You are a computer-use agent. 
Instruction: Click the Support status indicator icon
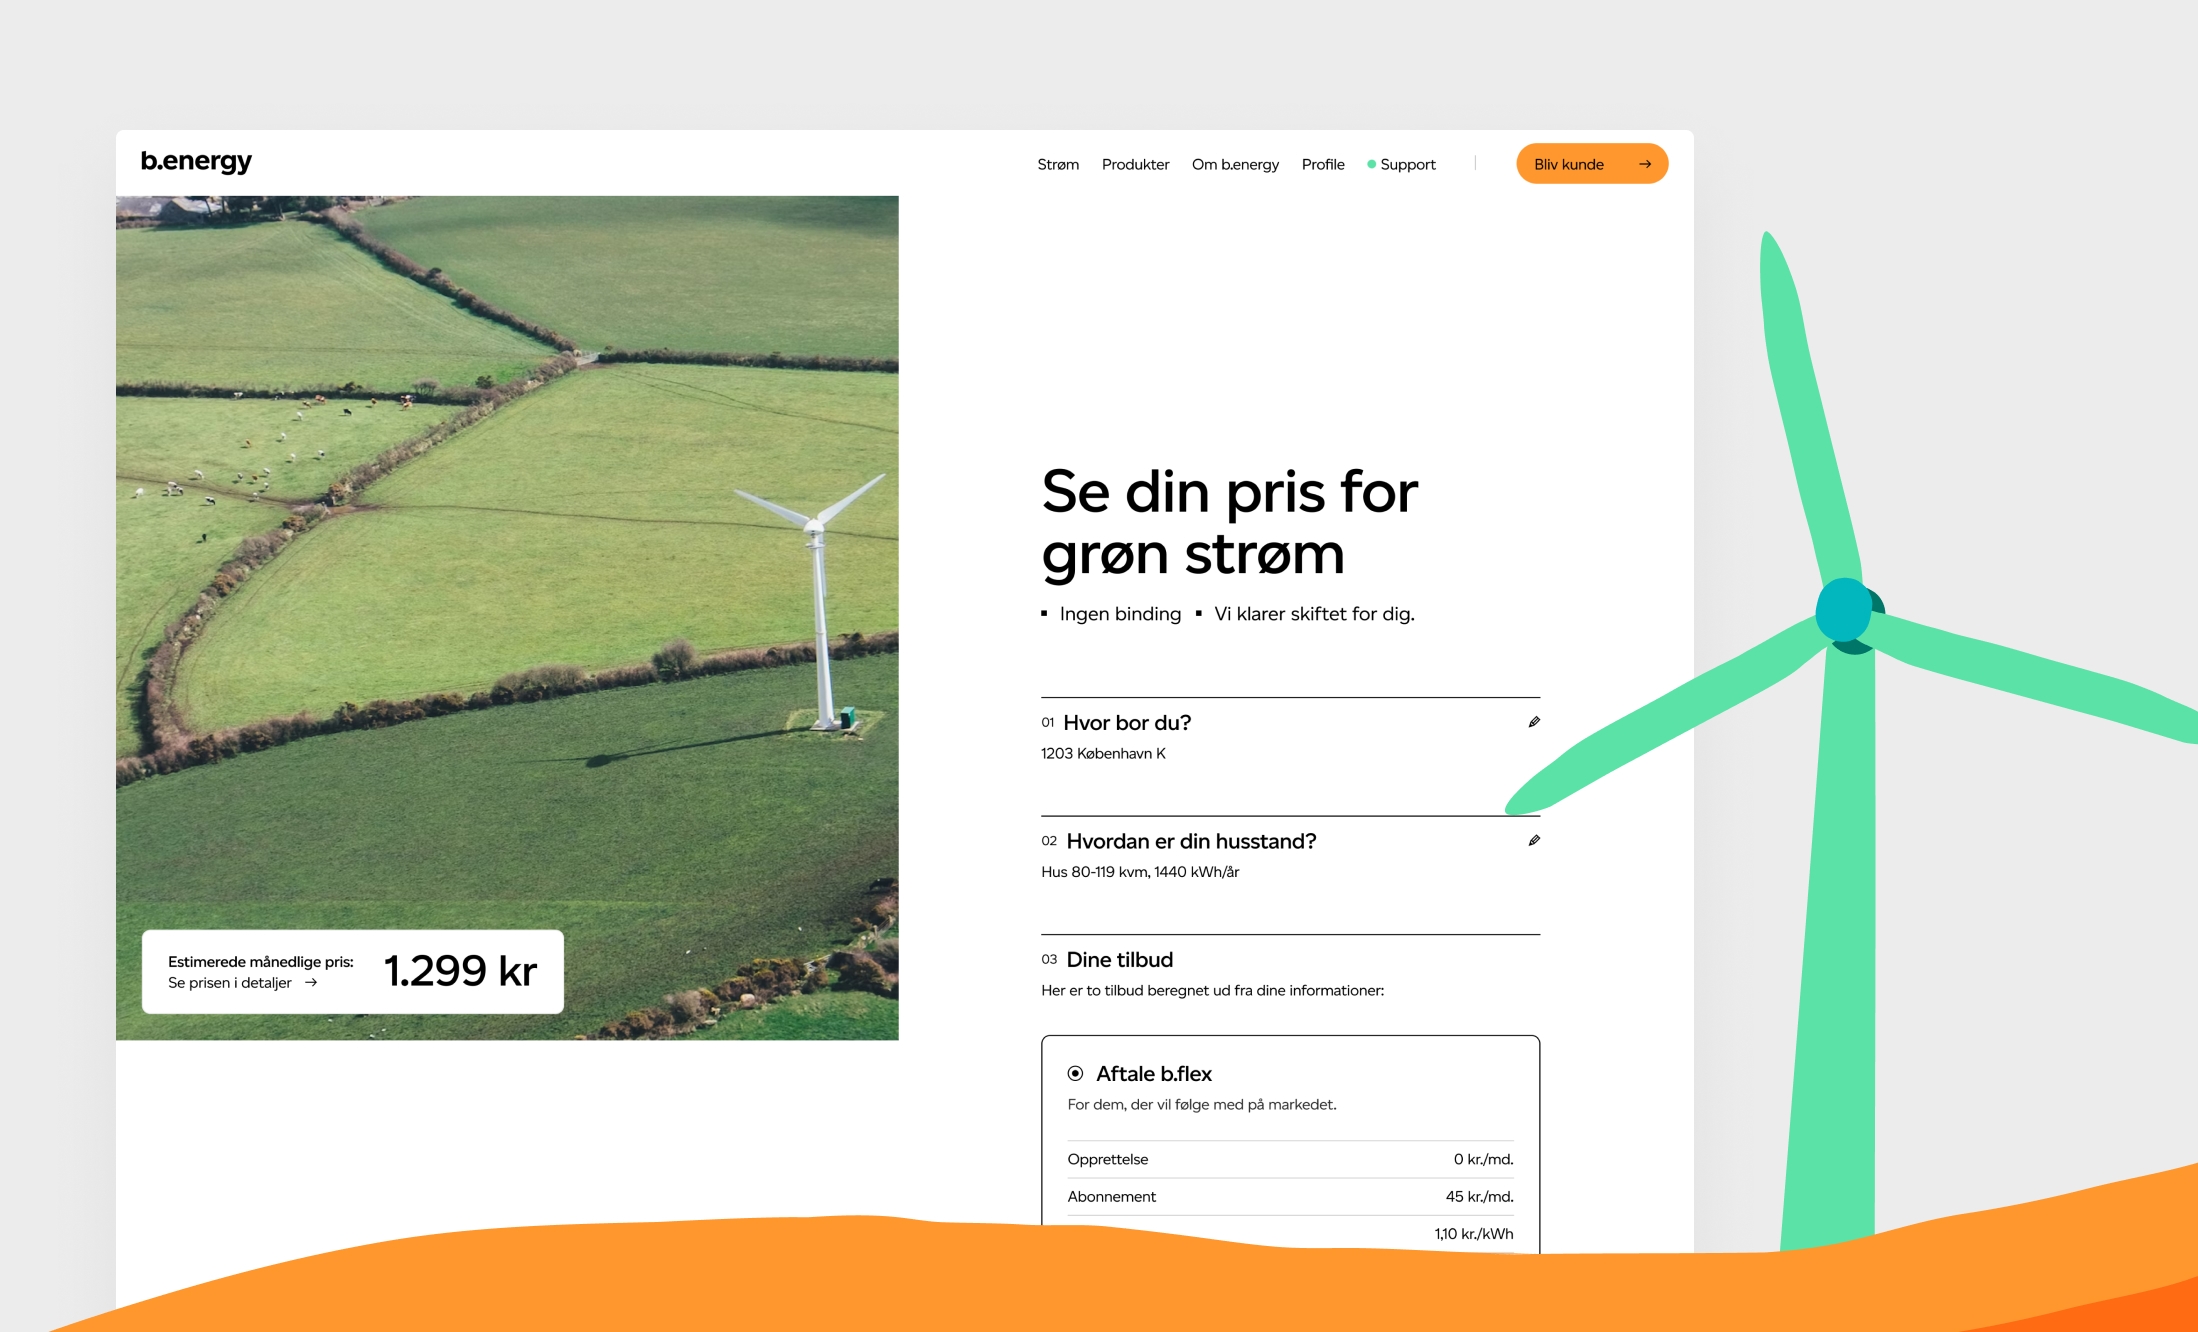[x=1366, y=163]
